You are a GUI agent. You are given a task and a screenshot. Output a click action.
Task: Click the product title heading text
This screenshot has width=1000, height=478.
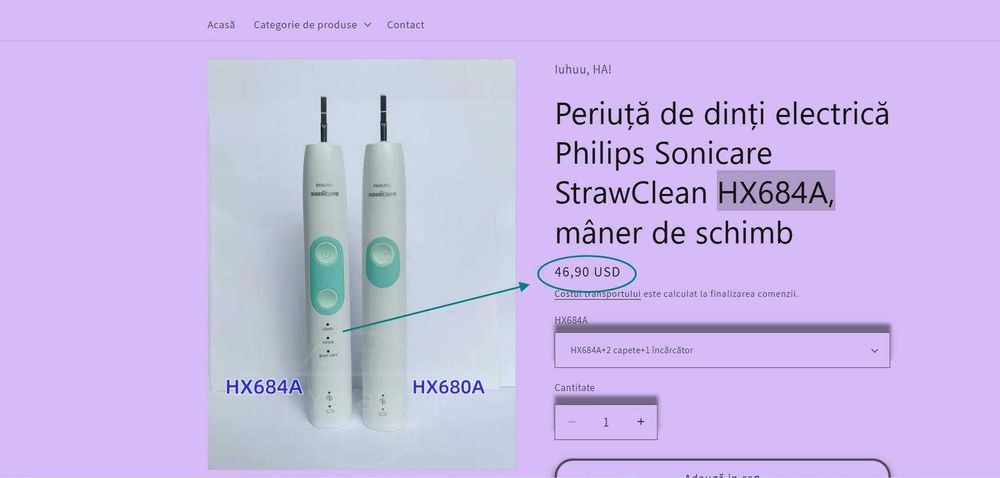coord(722,173)
